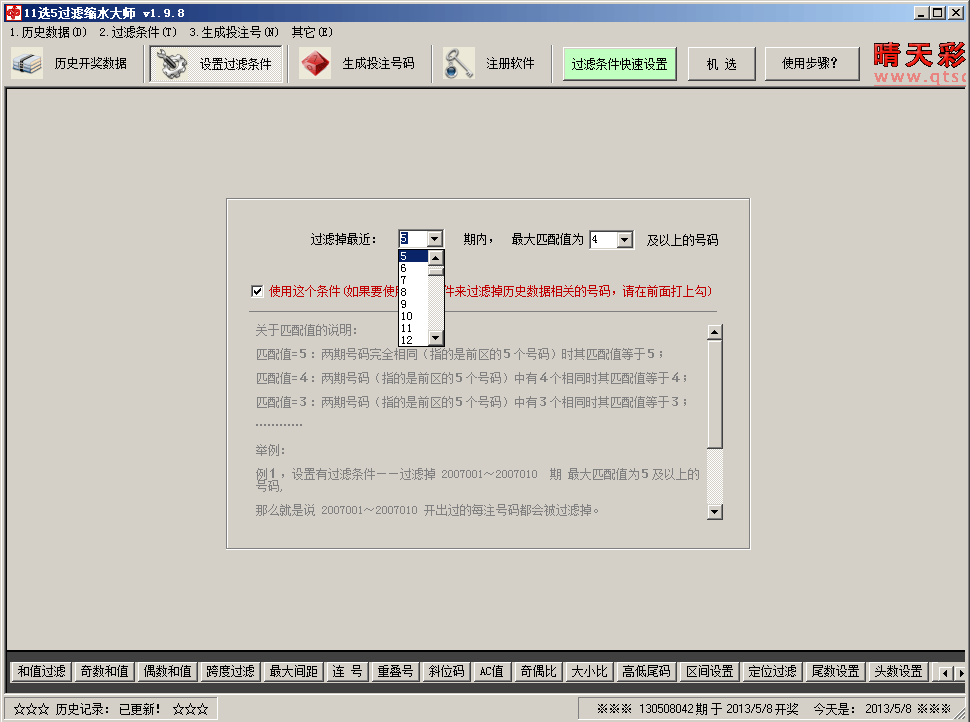Switch to 最大间距 tab
Viewport: 970px width, 722px height.
coord(294,671)
